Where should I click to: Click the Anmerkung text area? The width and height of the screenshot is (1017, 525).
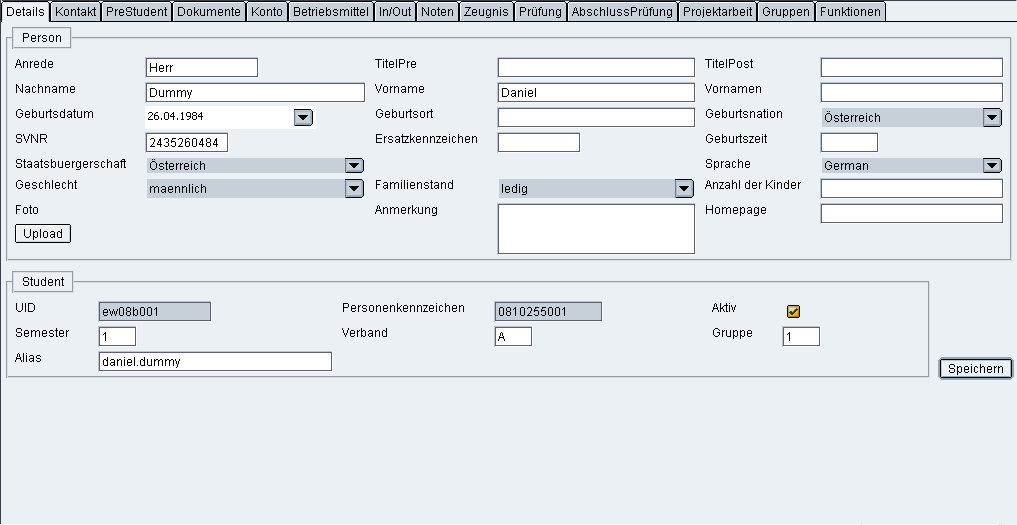click(x=595, y=229)
